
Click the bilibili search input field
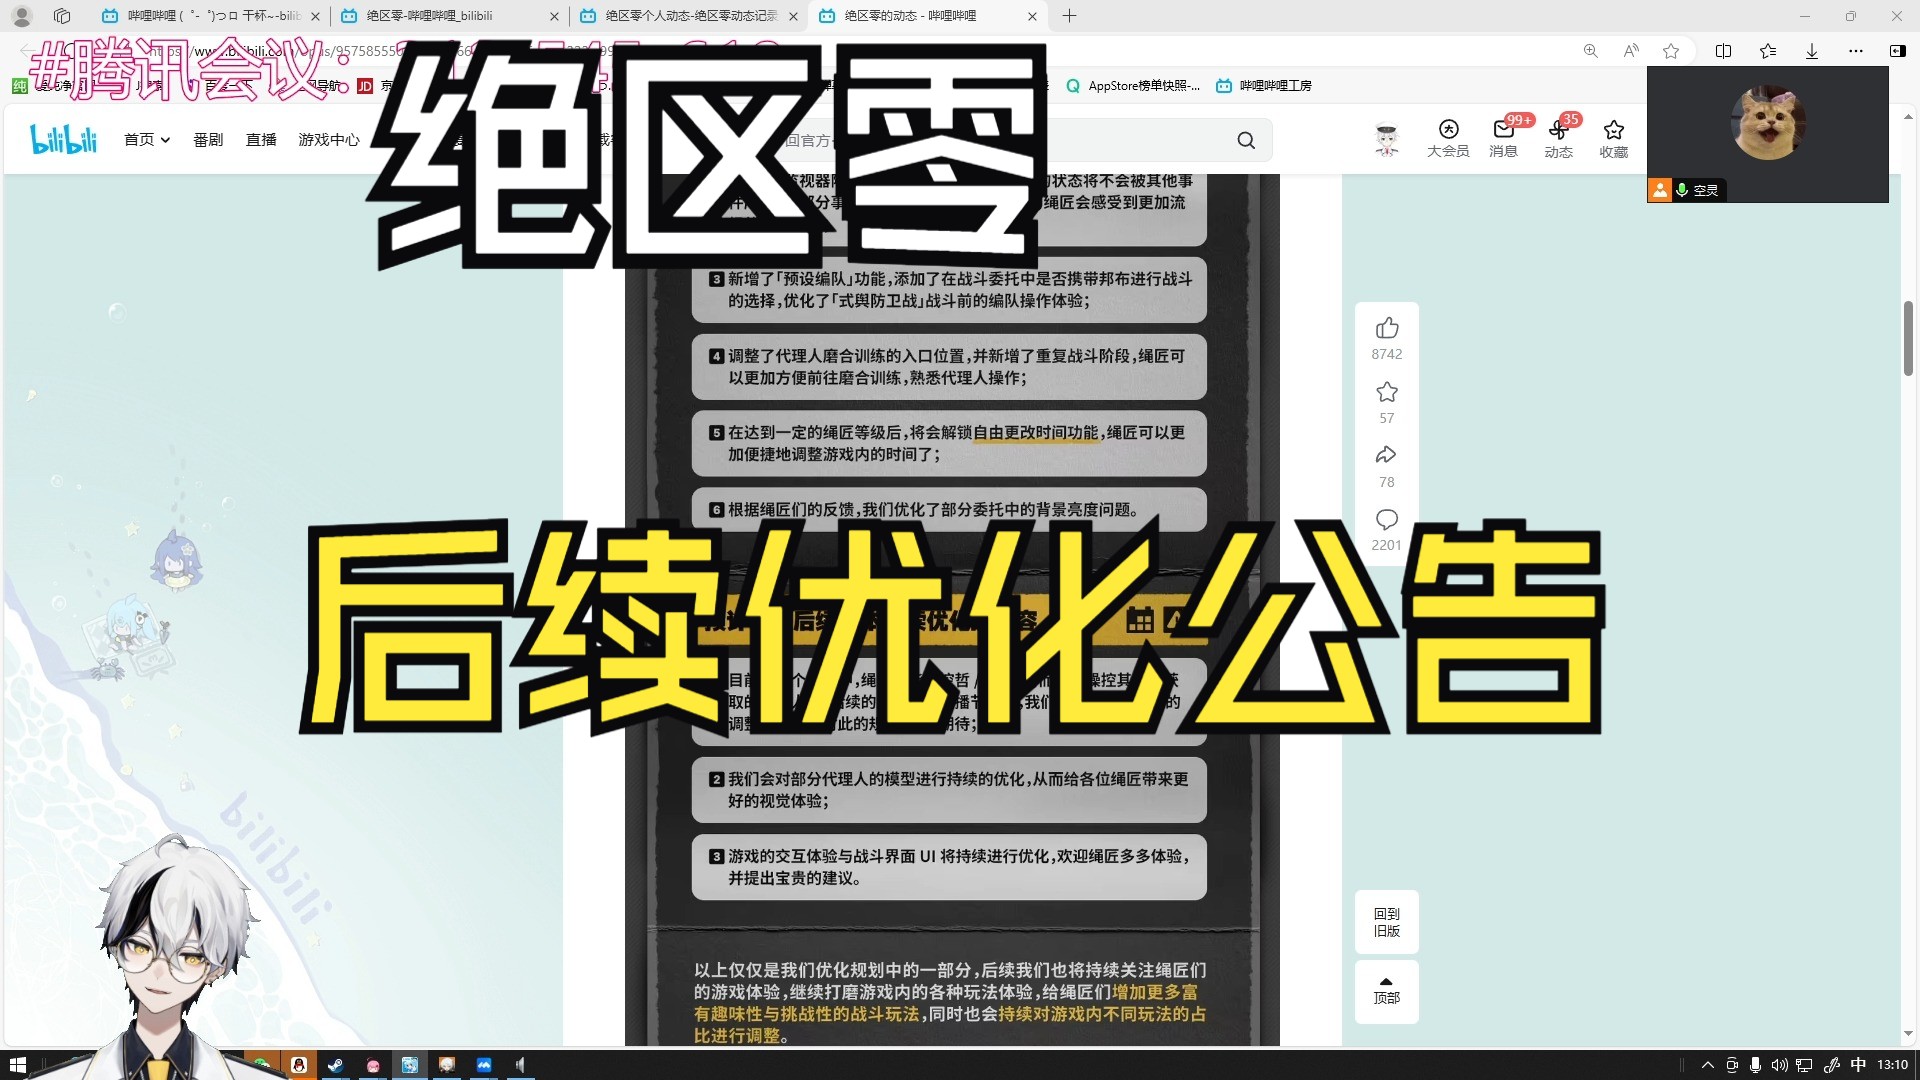click(x=1000, y=140)
